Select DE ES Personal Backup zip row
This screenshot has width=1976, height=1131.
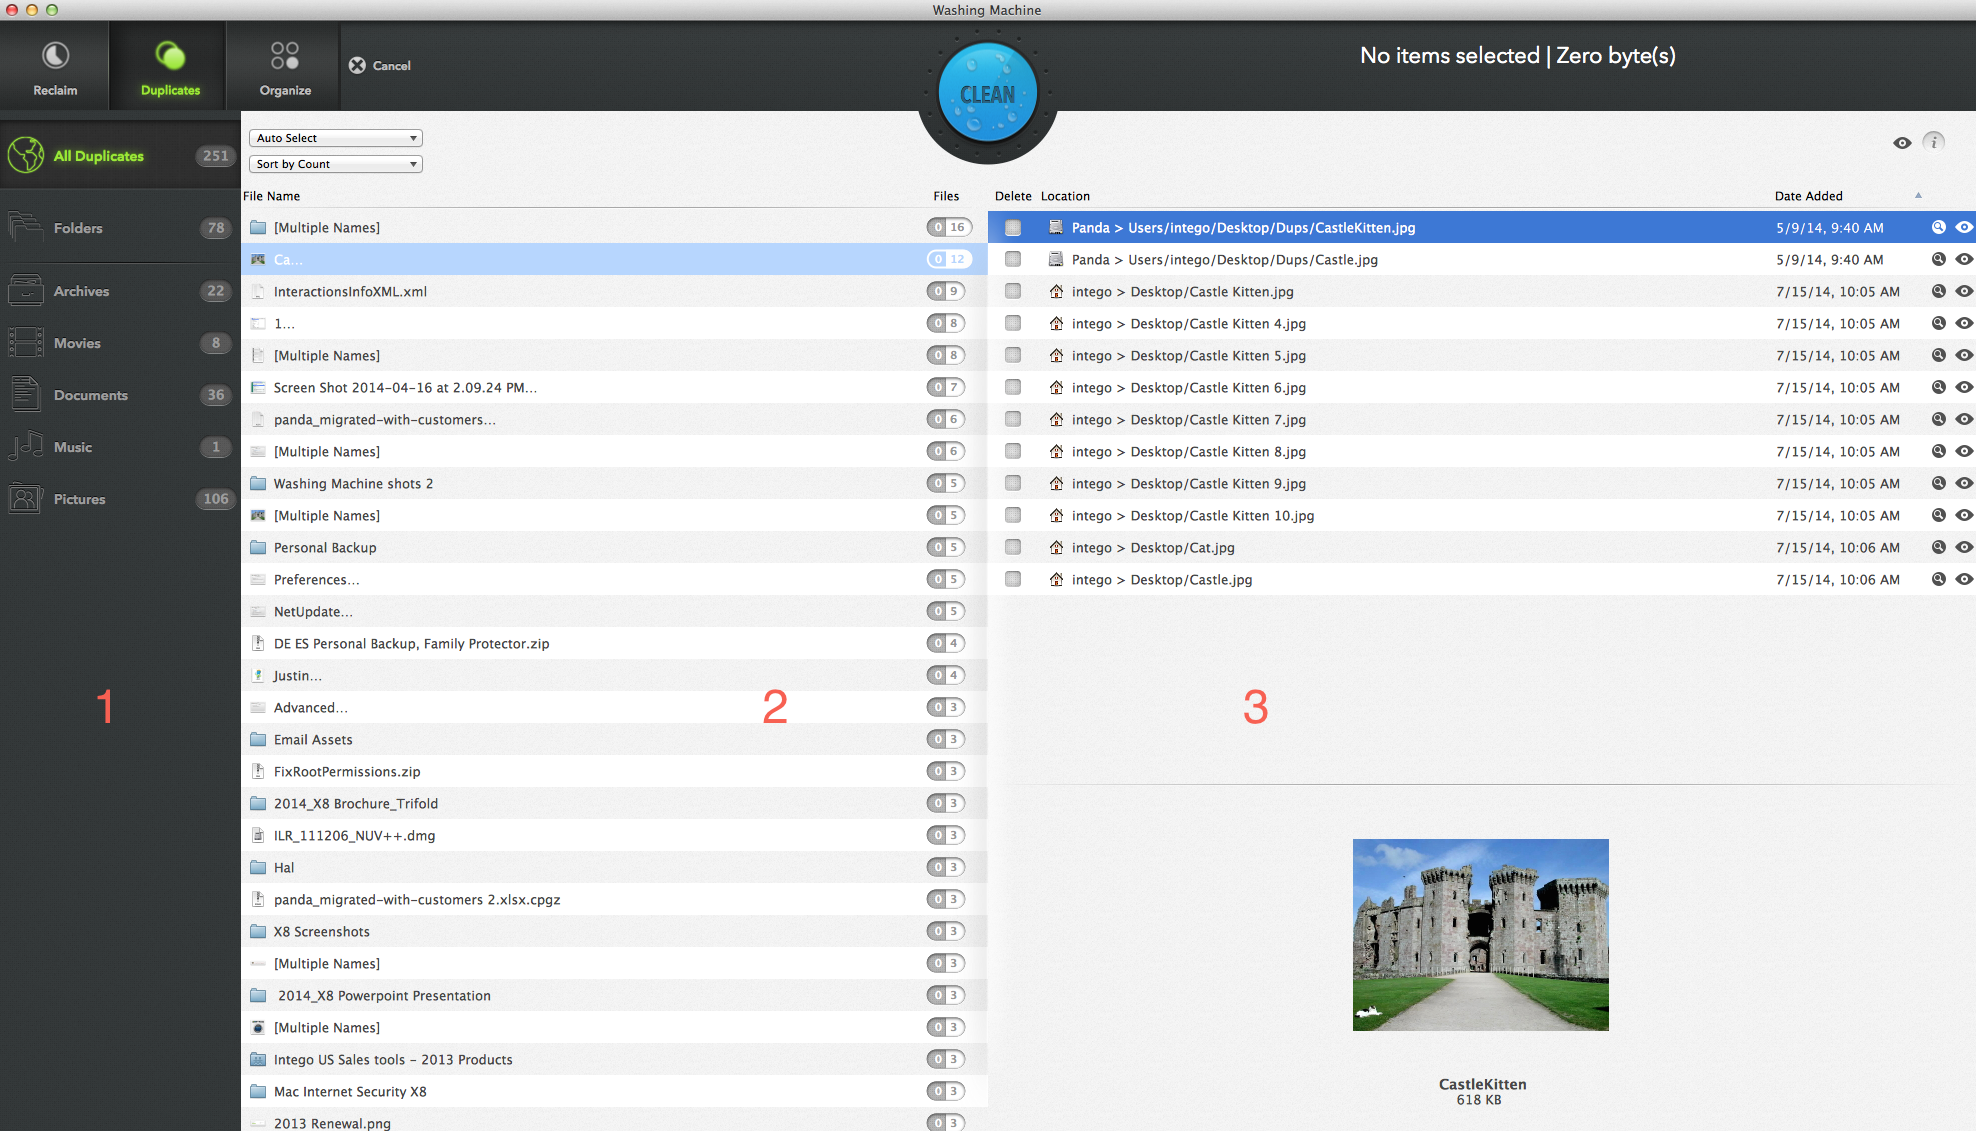point(614,644)
